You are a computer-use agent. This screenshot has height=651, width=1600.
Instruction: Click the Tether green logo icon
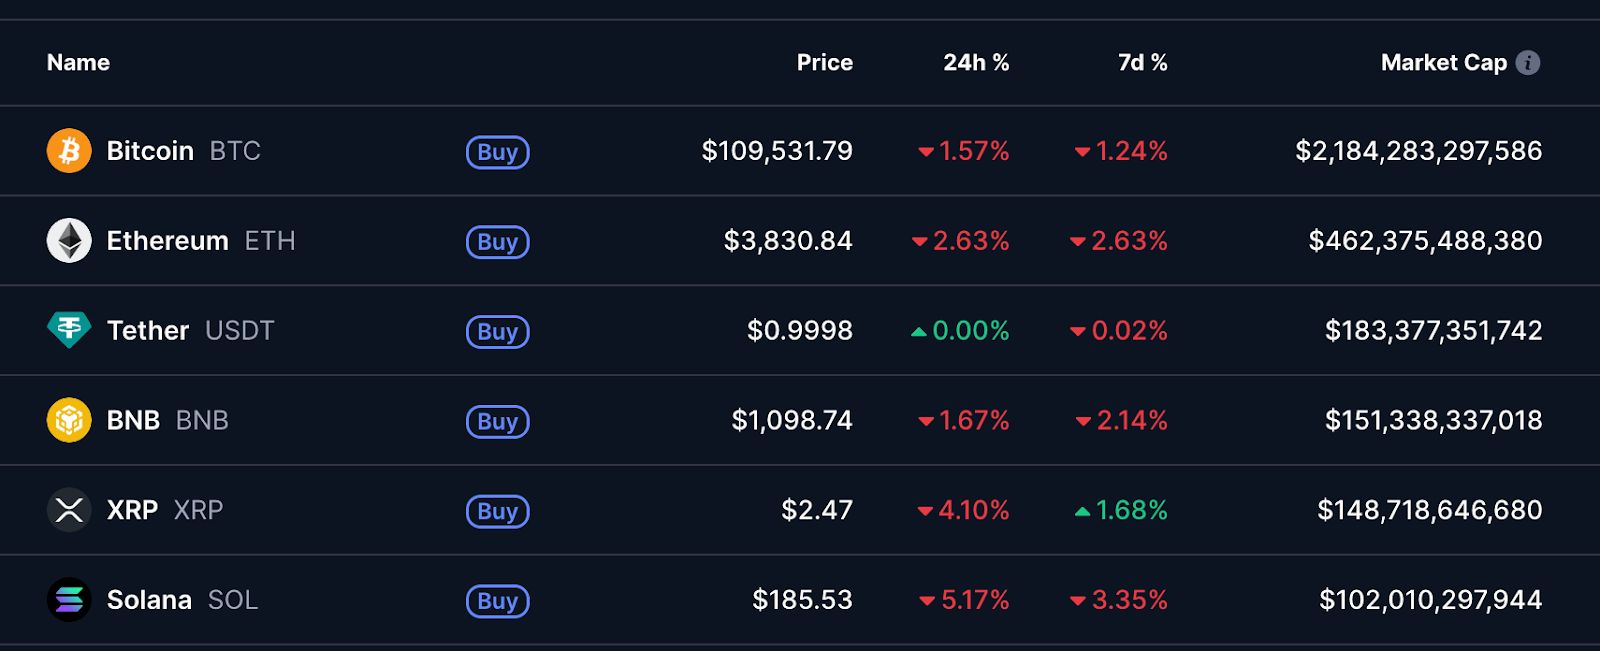69,330
